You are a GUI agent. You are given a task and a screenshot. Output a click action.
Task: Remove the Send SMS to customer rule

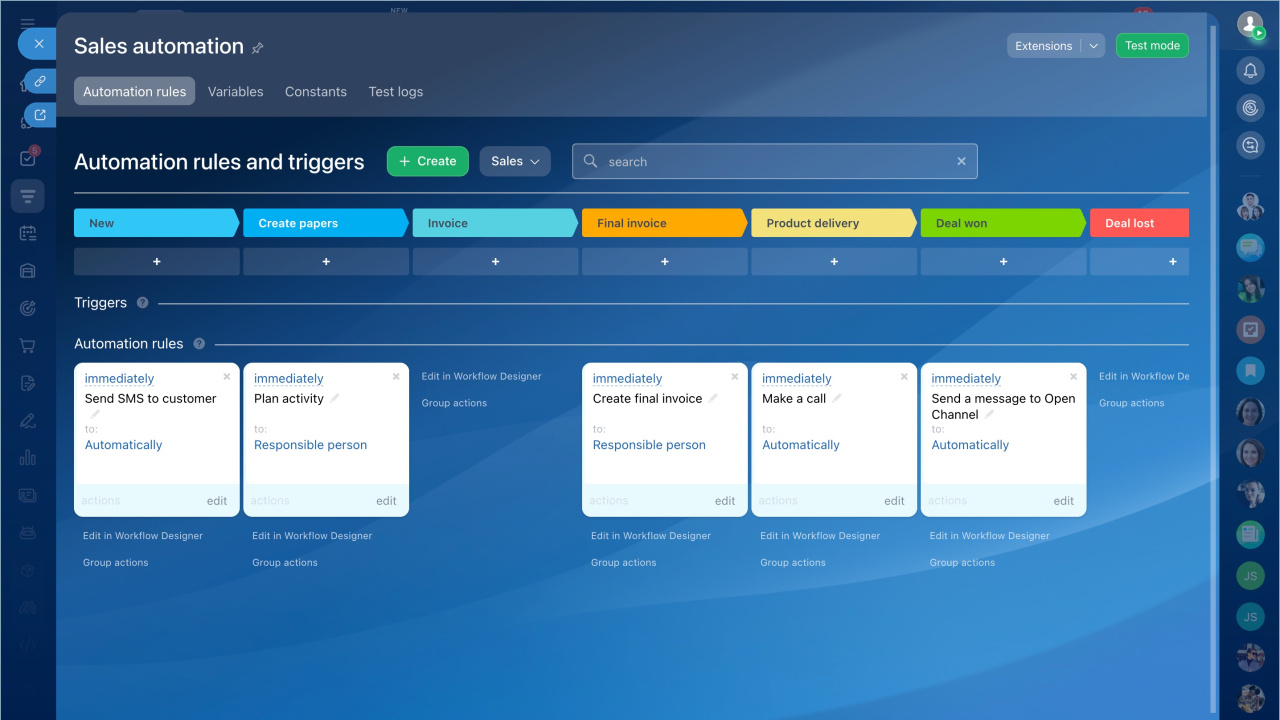(x=227, y=377)
